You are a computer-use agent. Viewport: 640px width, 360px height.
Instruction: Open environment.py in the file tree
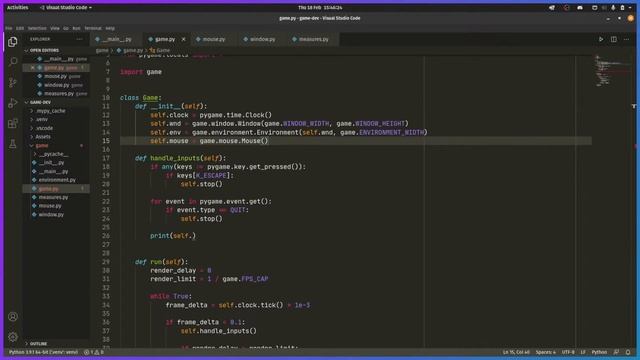[57, 180]
